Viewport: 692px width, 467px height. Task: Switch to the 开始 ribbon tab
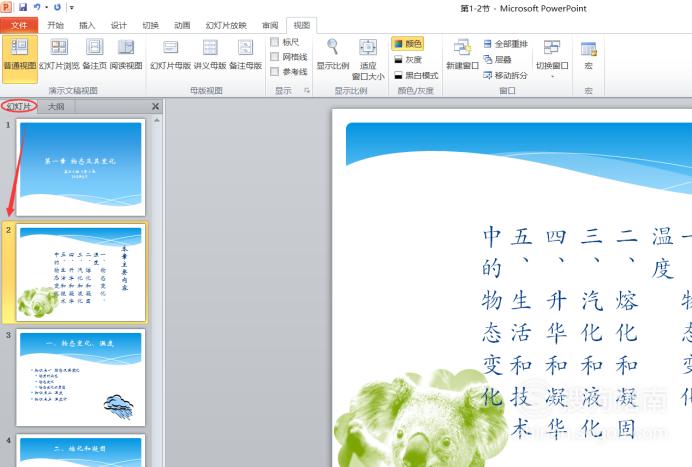56,26
